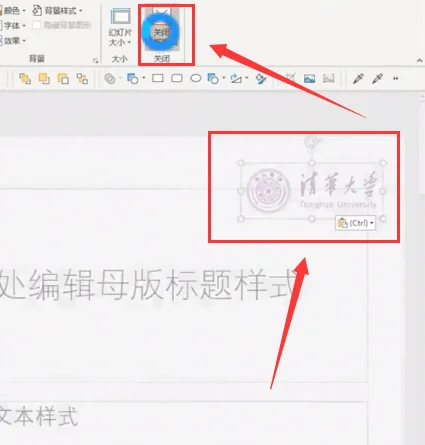Viewport: 425px width, 445px height.
Task: Expand the 颜色 theme colors dropdown
Action: (12, 11)
